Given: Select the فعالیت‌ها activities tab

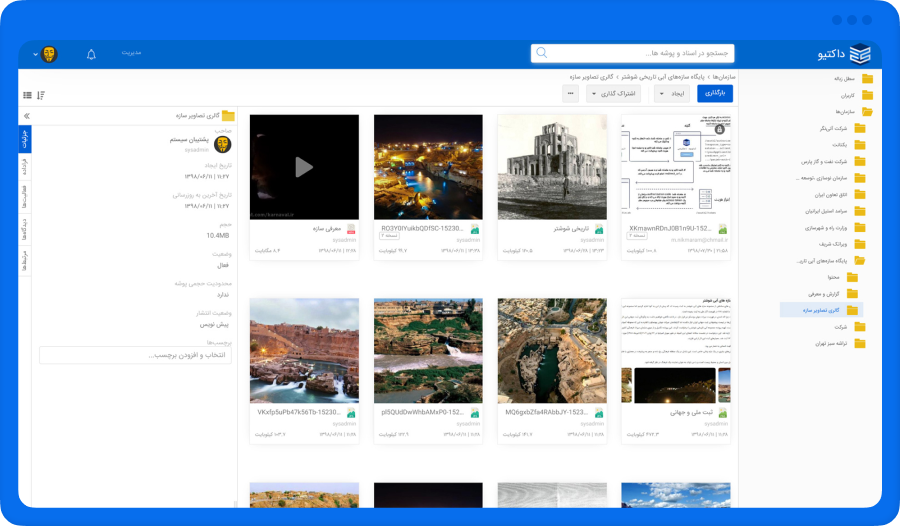Looking at the screenshot, I should 25,196.
